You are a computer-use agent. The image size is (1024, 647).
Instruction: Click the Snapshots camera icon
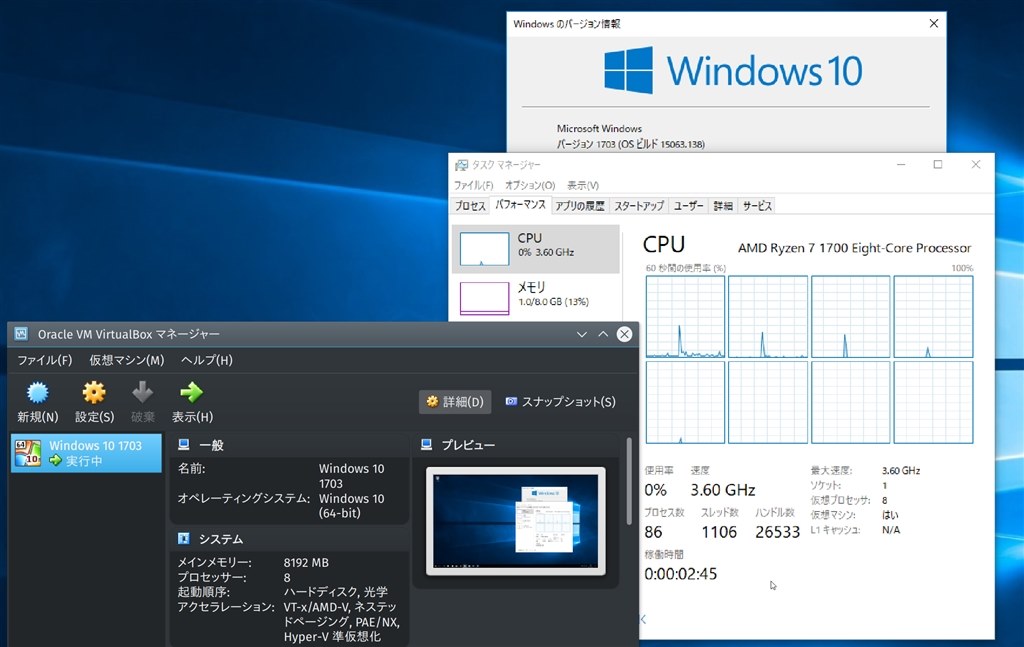pos(511,402)
